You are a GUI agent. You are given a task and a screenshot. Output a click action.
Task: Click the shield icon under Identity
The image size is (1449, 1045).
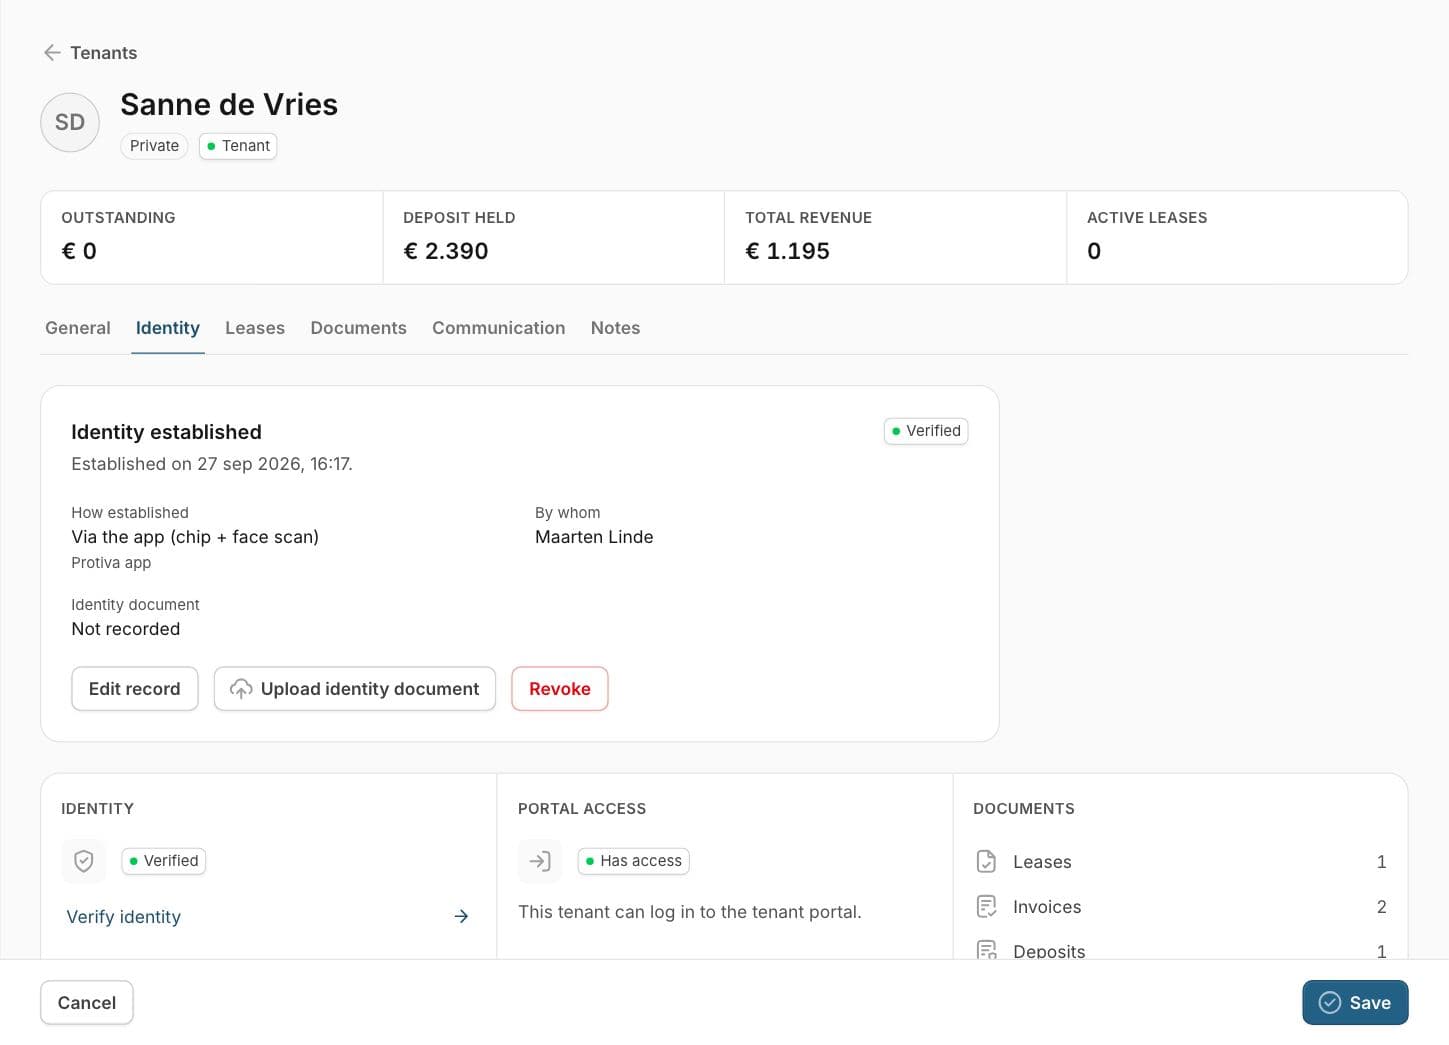[x=84, y=861]
